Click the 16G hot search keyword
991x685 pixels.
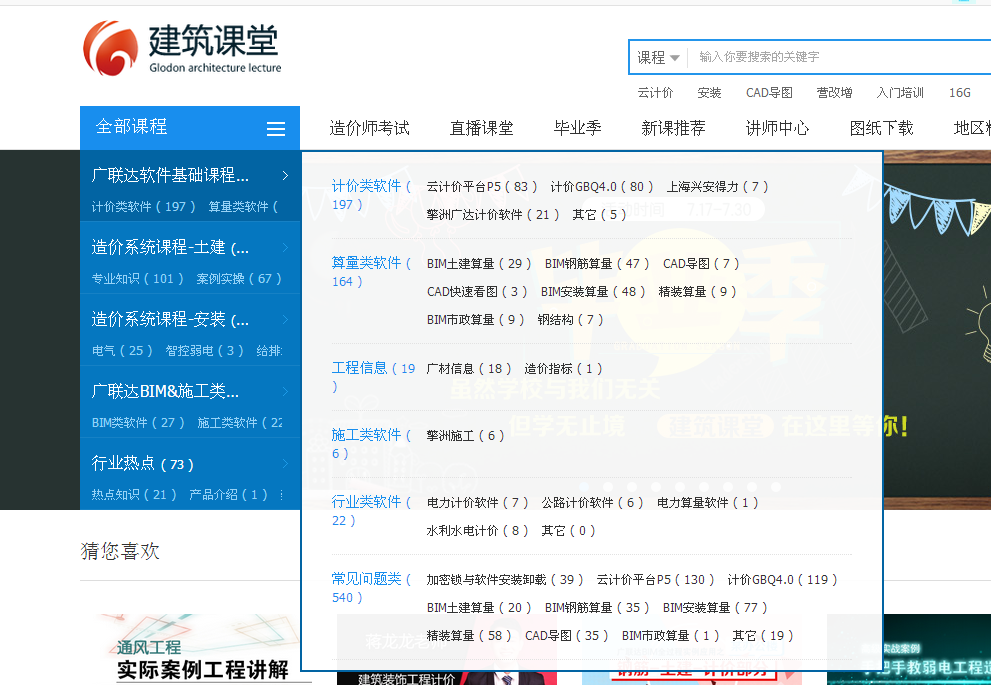point(959,93)
